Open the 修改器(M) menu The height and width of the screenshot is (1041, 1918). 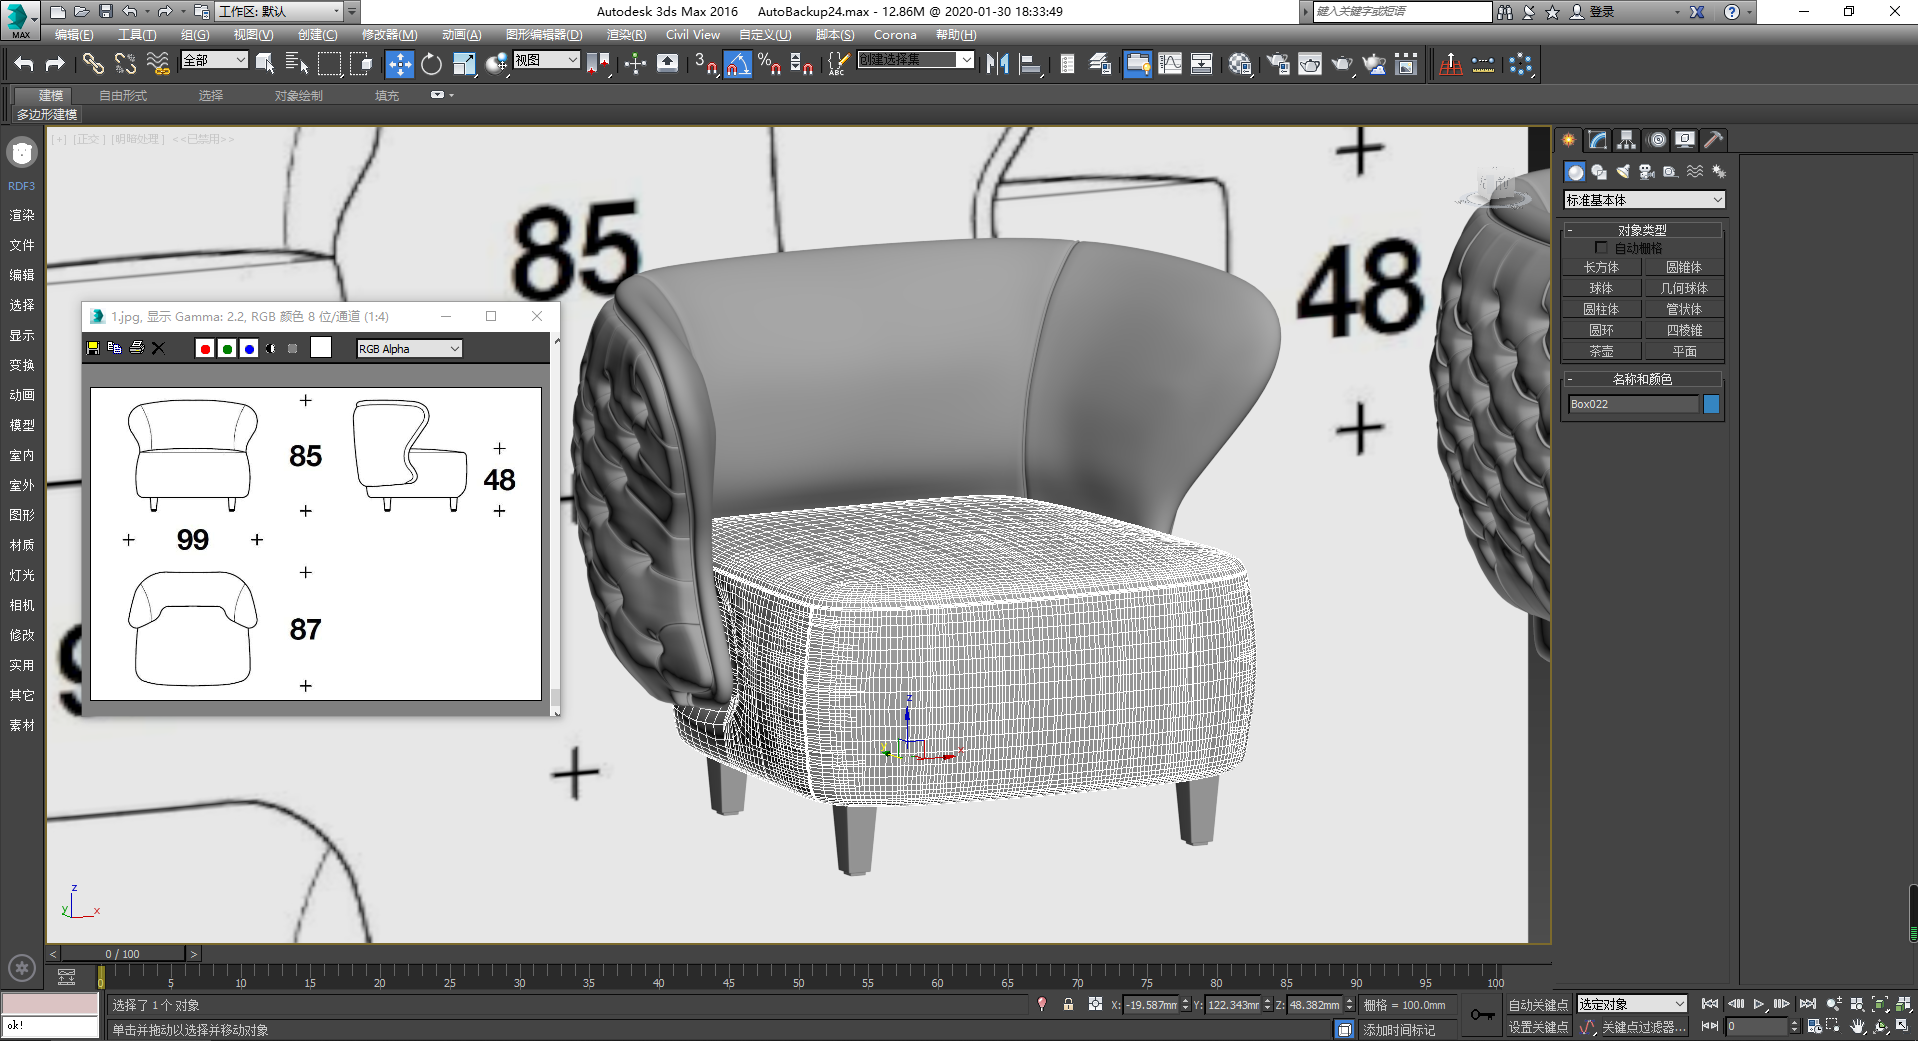click(x=389, y=35)
